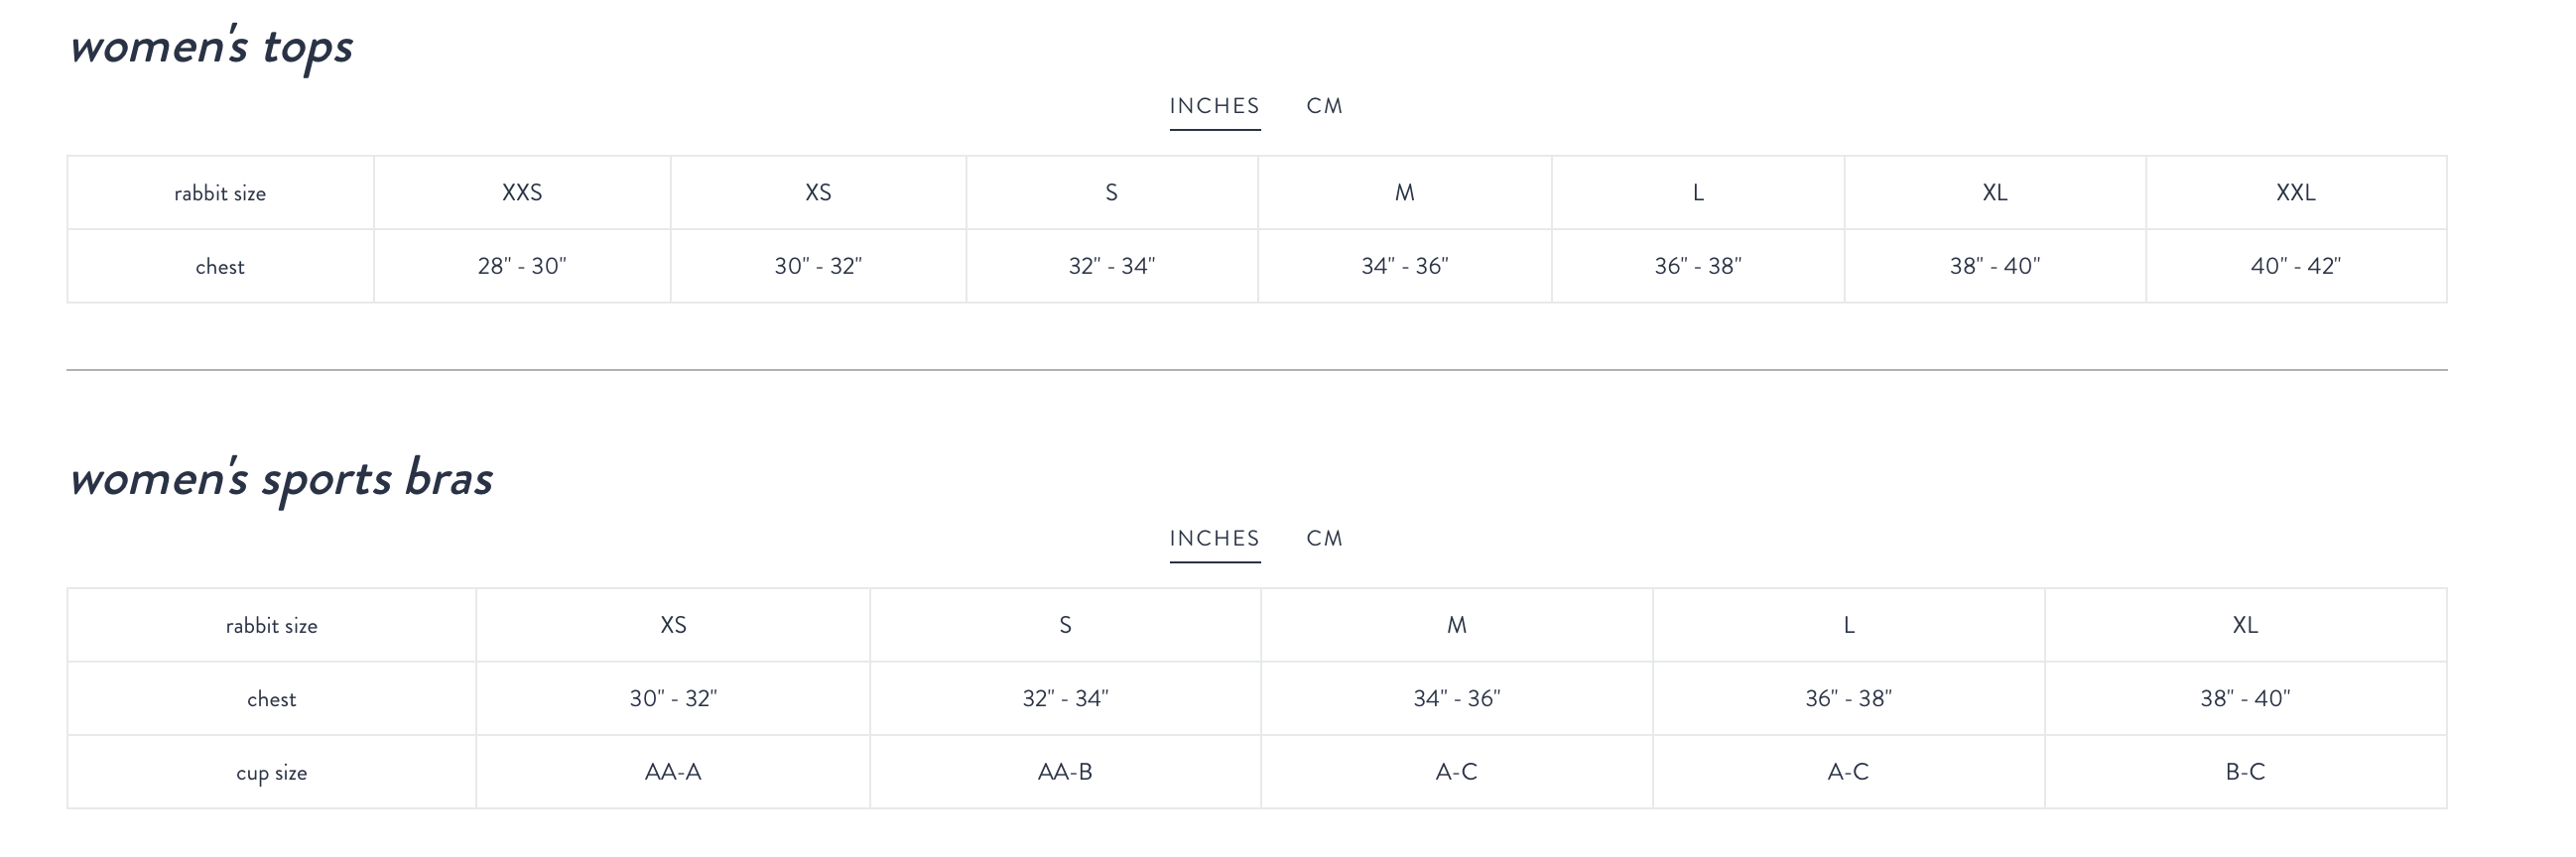Click the women's sports bras heading
This screenshot has width=2576, height=857.
pyautogui.click(x=281, y=479)
